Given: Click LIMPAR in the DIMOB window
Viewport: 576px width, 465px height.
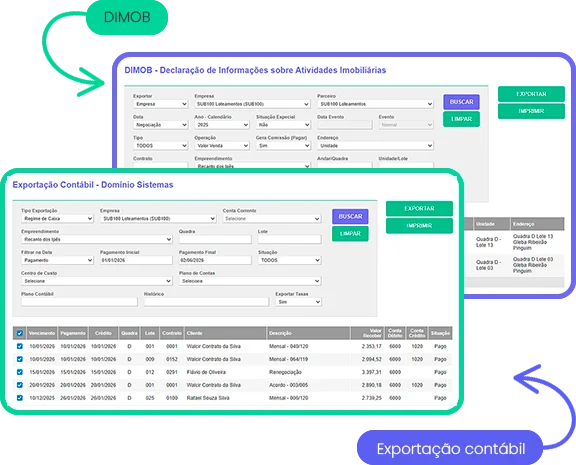Looking at the screenshot, I should pos(461,119).
